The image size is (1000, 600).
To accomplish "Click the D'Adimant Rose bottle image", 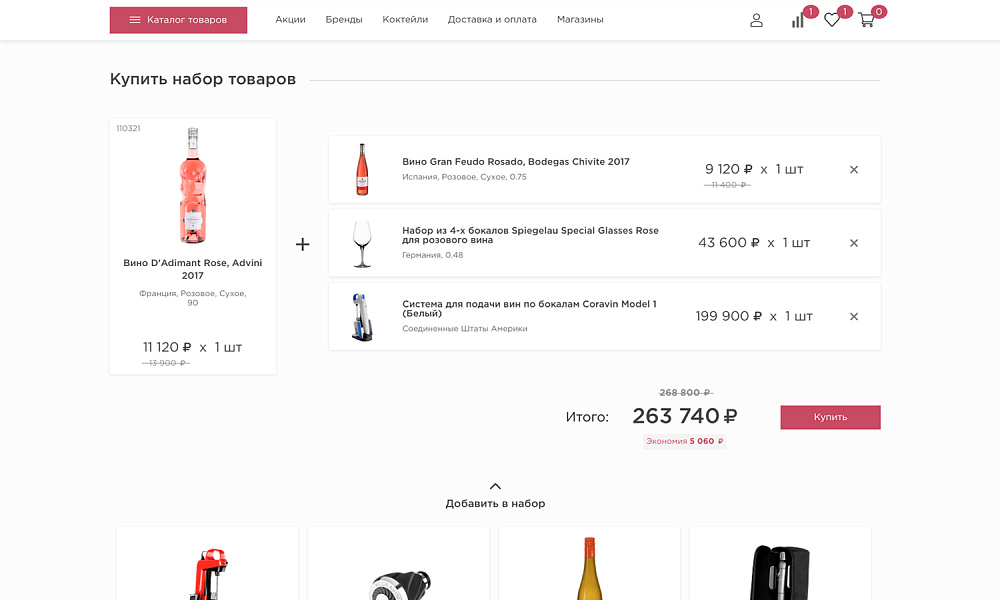I will coord(193,187).
